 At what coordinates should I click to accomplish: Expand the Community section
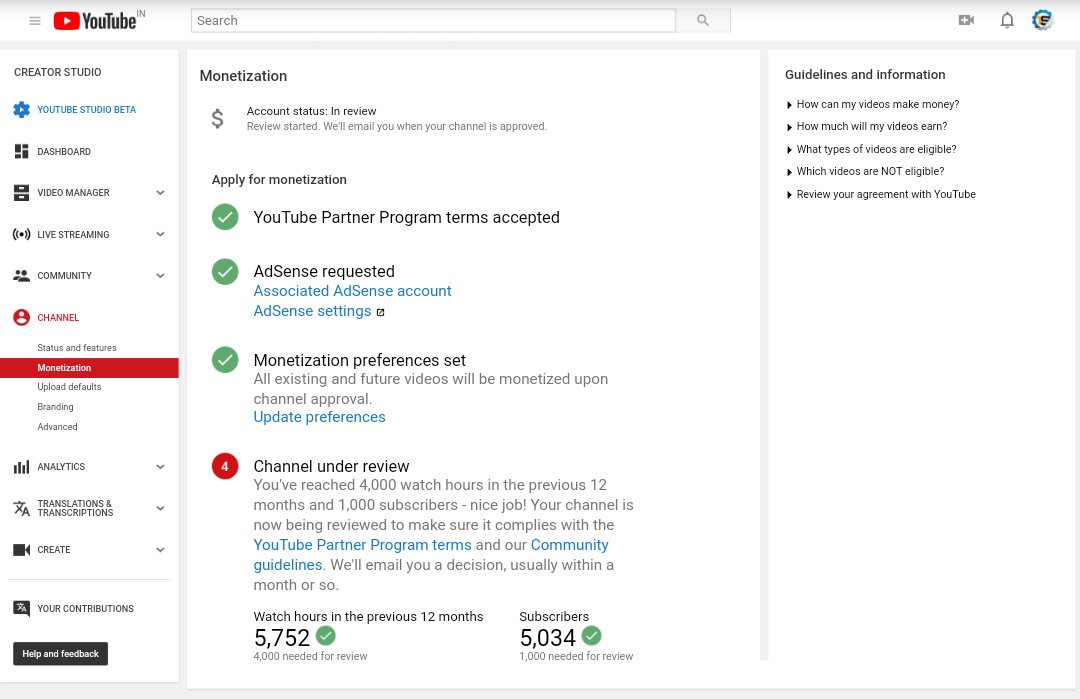(x=160, y=275)
